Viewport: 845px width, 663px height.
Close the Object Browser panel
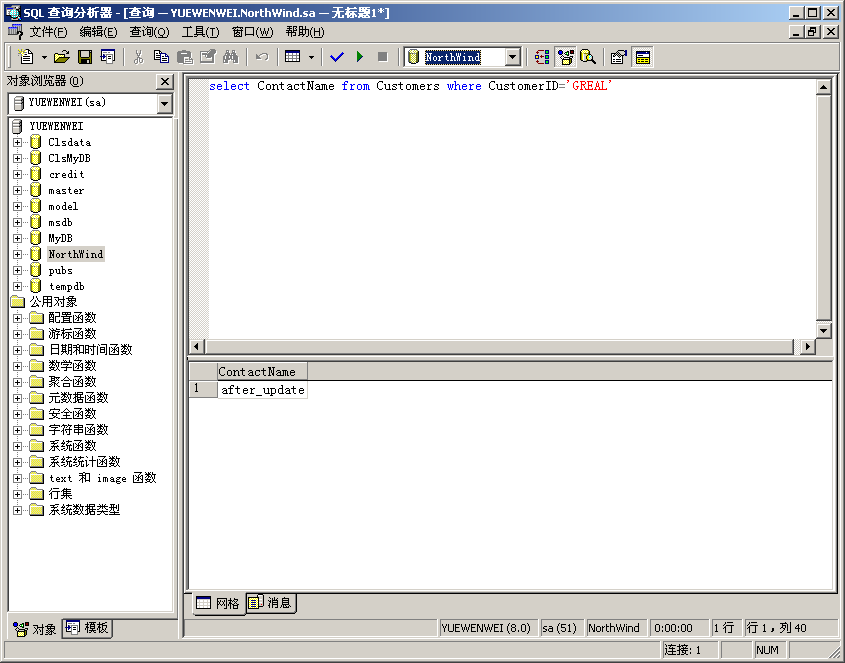[x=165, y=81]
